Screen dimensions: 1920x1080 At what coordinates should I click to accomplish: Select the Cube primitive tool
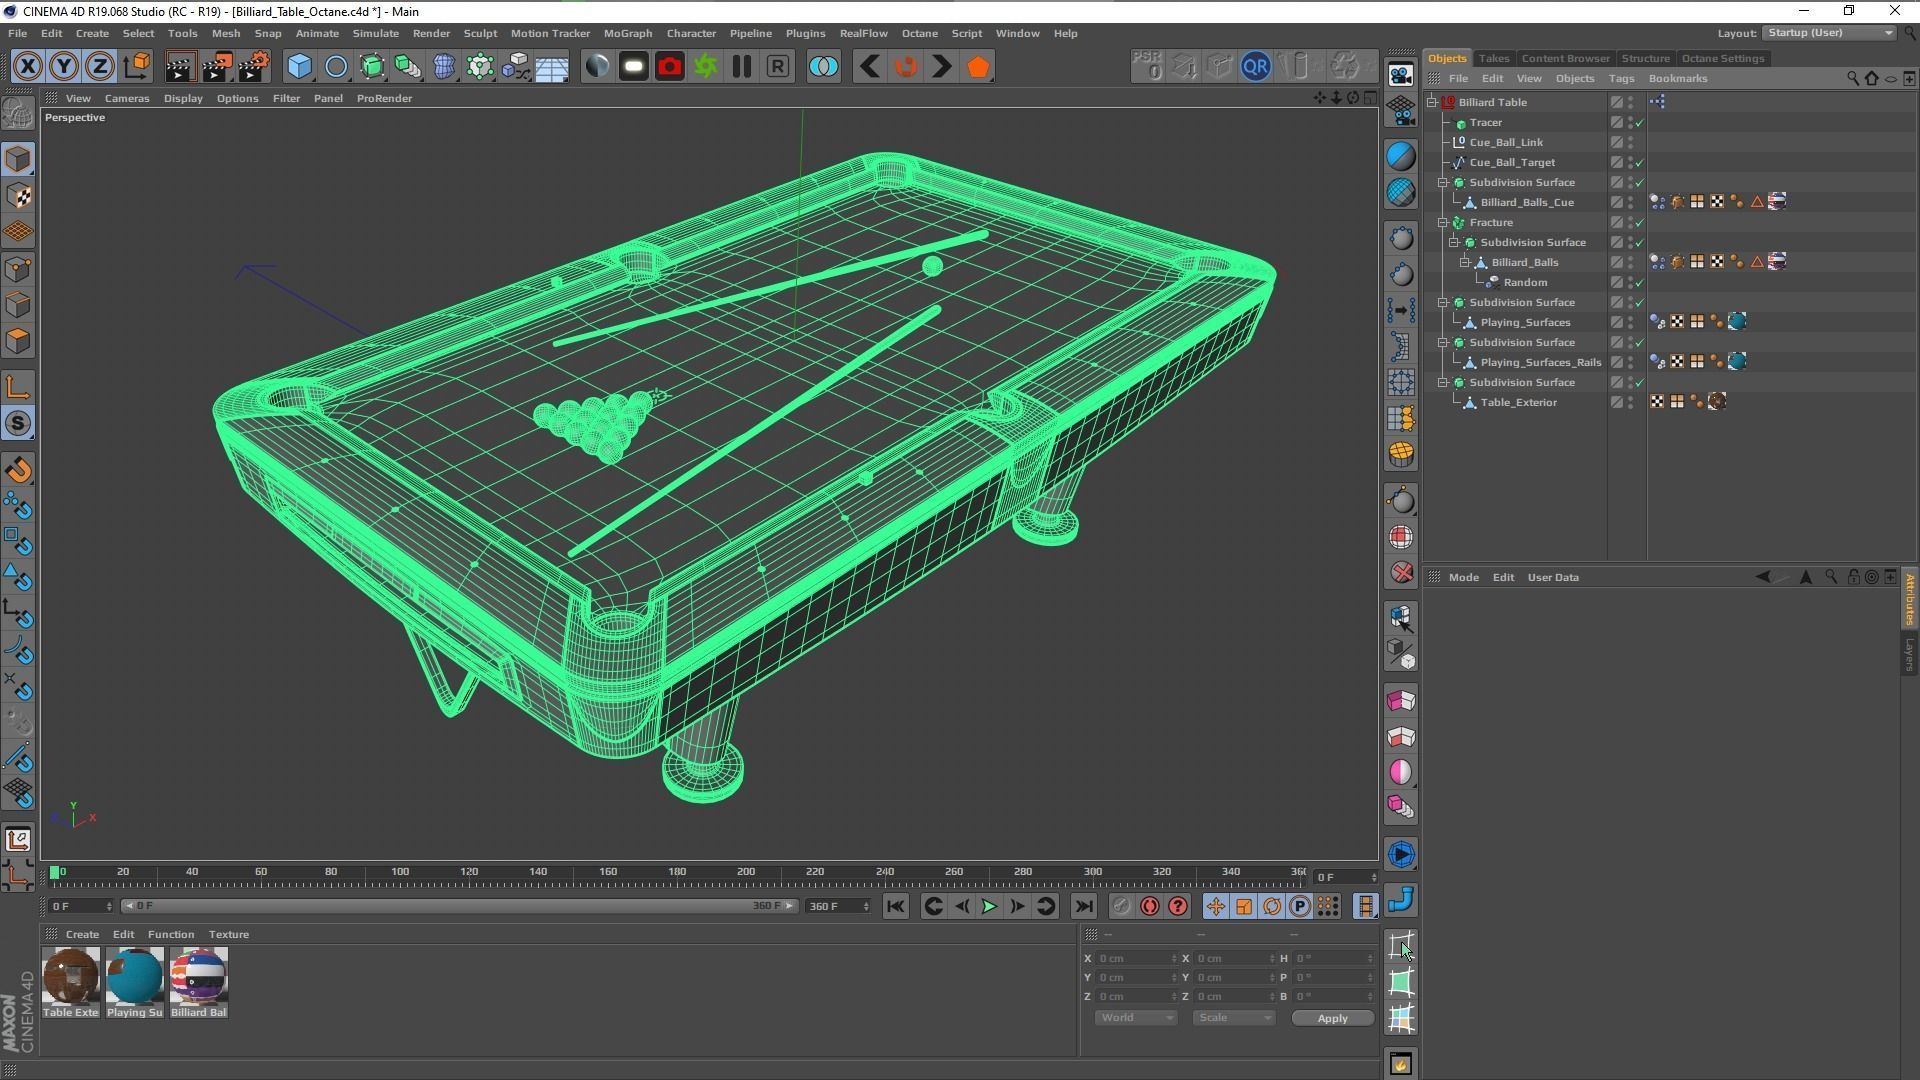pos(299,67)
